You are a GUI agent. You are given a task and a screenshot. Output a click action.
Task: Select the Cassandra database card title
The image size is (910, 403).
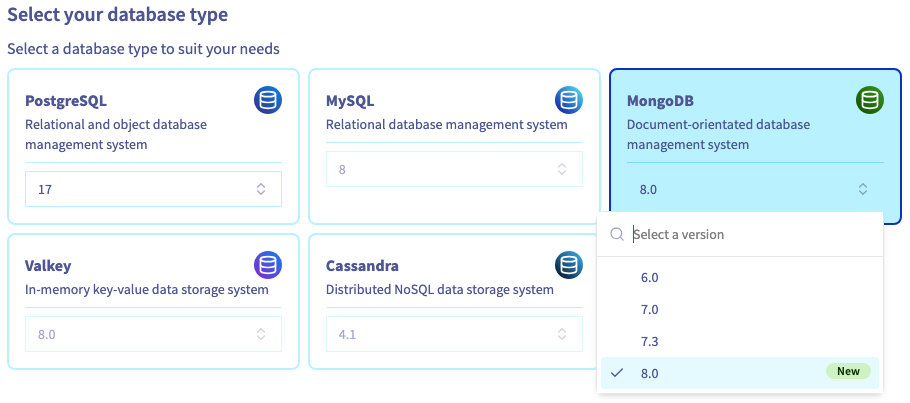click(x=362, y=266)
